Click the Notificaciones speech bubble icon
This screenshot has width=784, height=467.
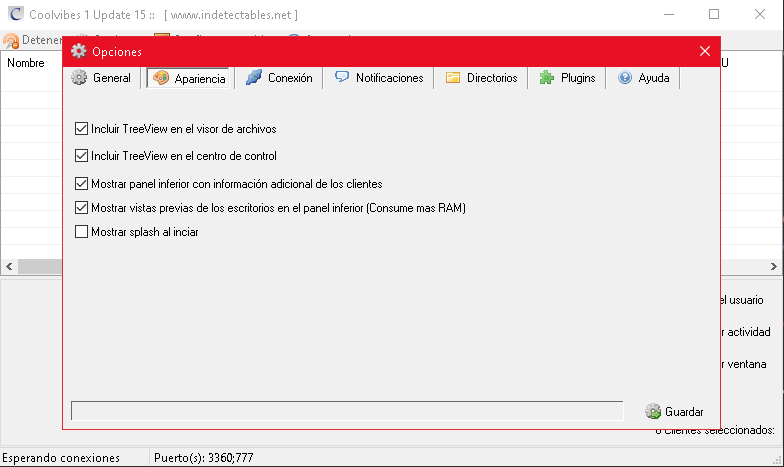tap(342, 78)
